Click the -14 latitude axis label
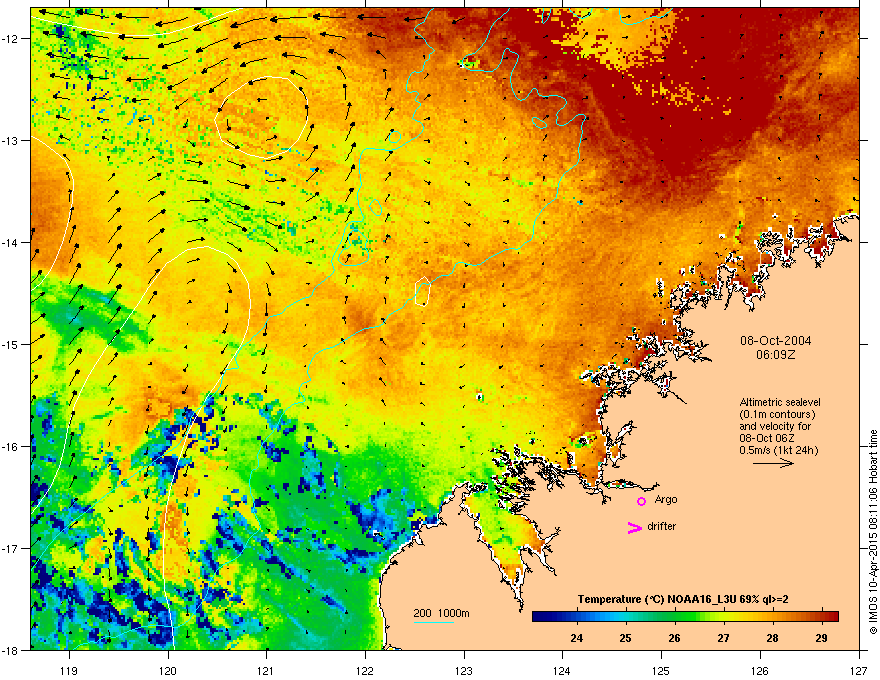 11,242
